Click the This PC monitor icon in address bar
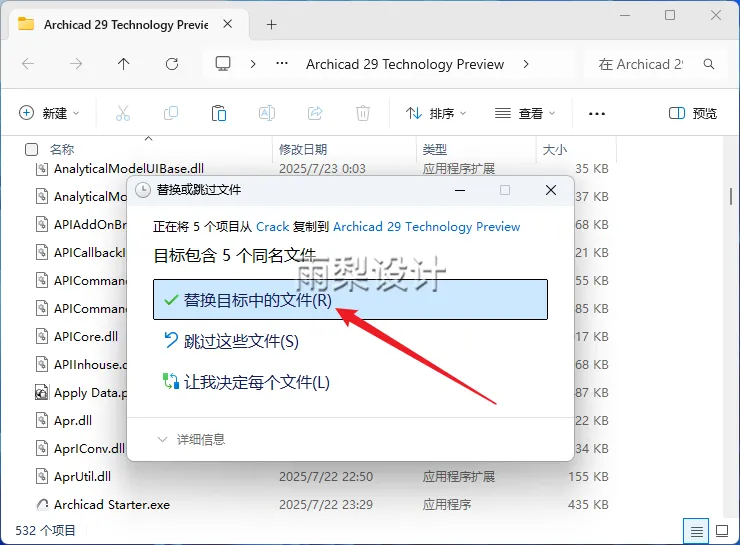740x545 pixels. point(223,64)
